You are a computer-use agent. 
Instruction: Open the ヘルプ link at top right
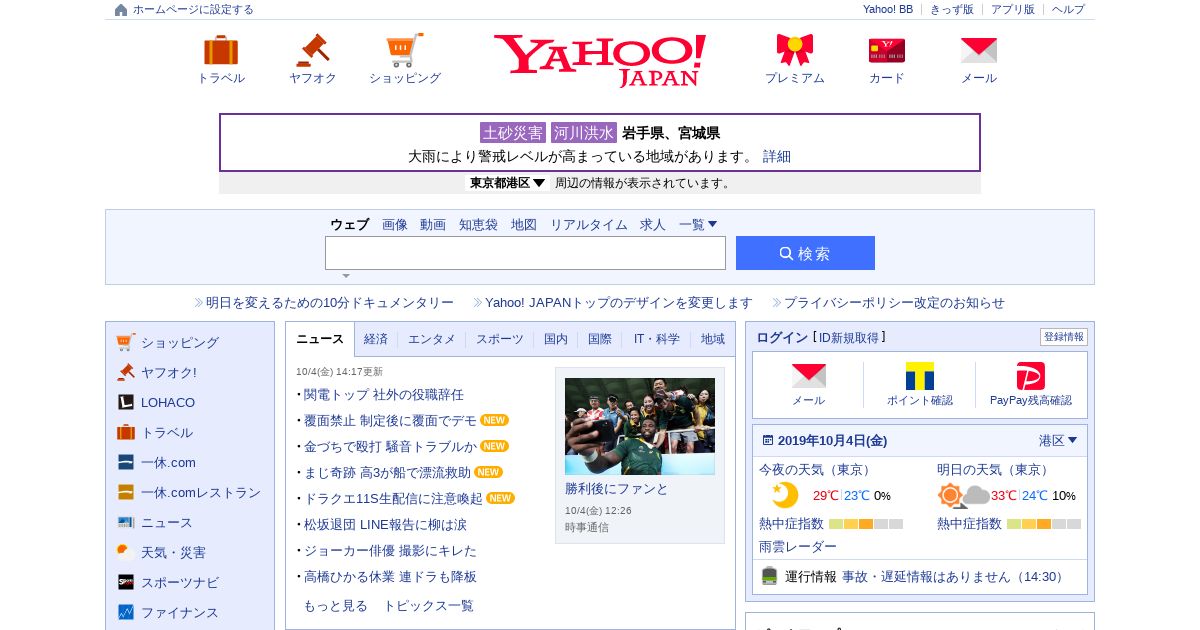point(1068,9)
